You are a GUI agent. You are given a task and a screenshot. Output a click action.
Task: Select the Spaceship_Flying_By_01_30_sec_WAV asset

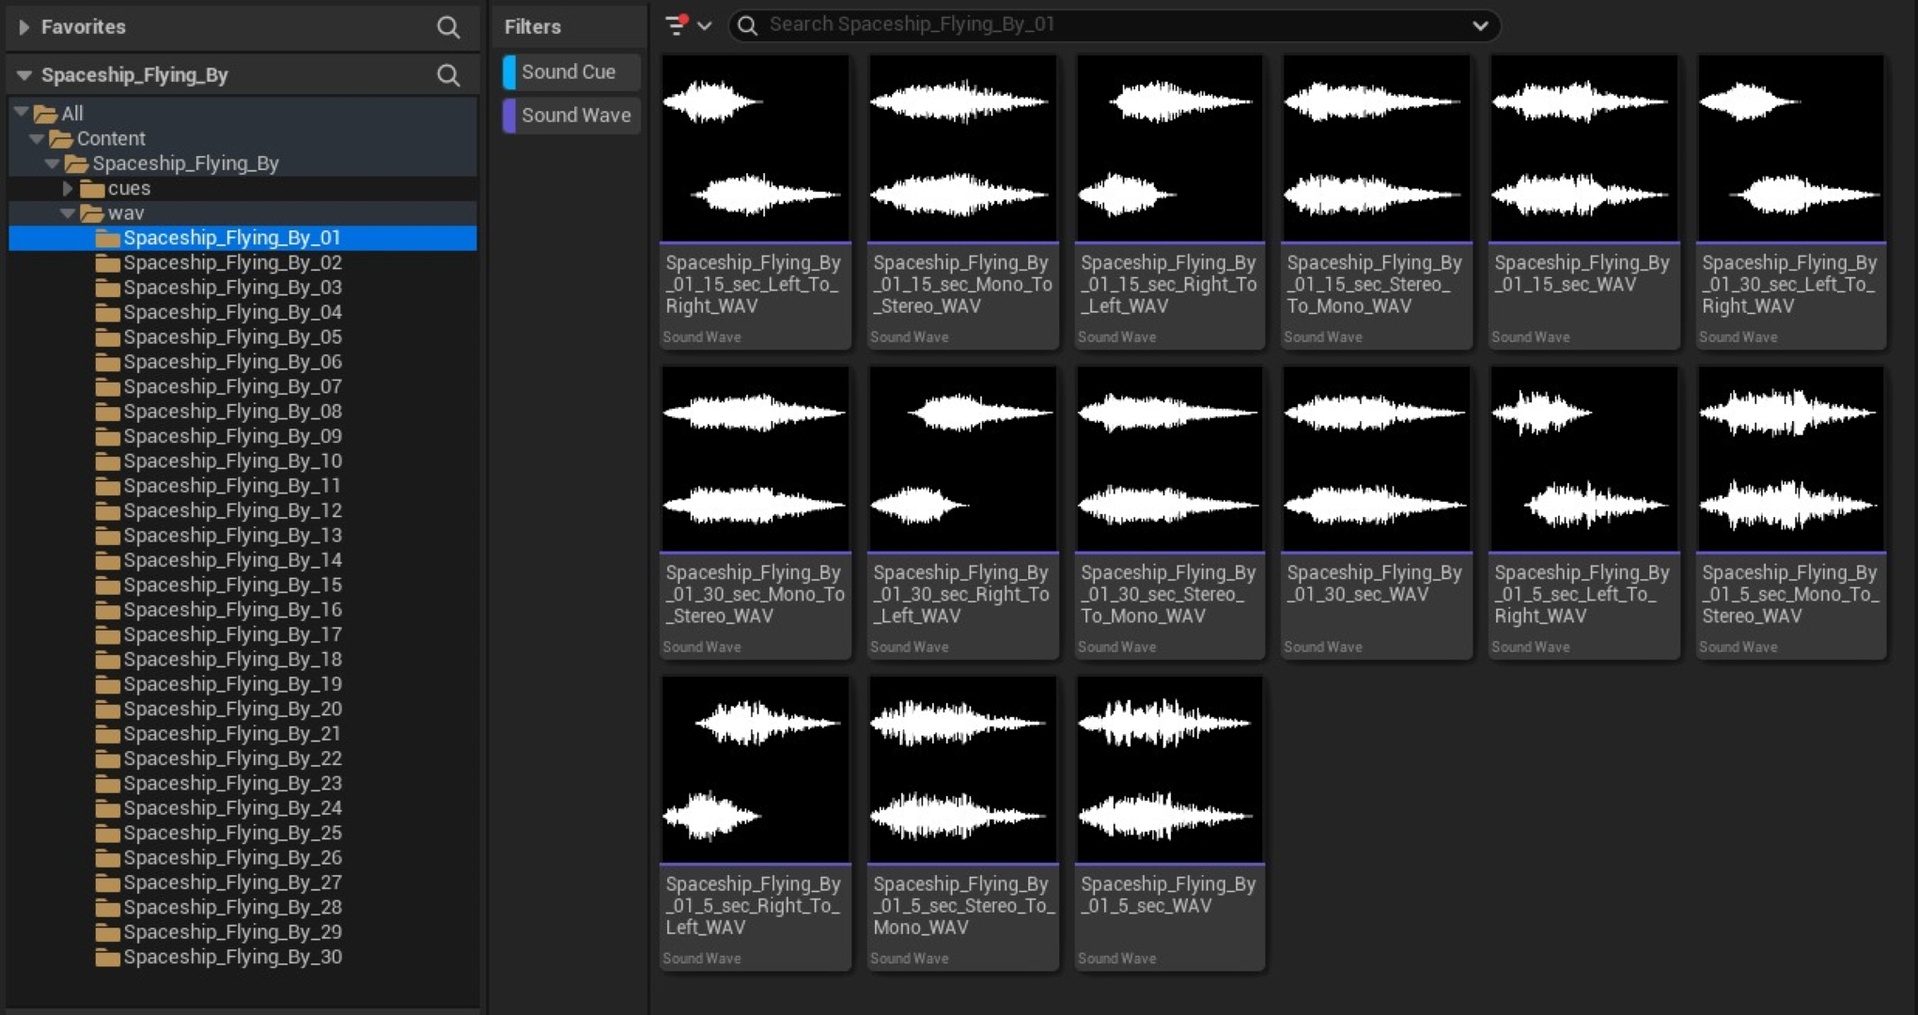click(1377, 512)
